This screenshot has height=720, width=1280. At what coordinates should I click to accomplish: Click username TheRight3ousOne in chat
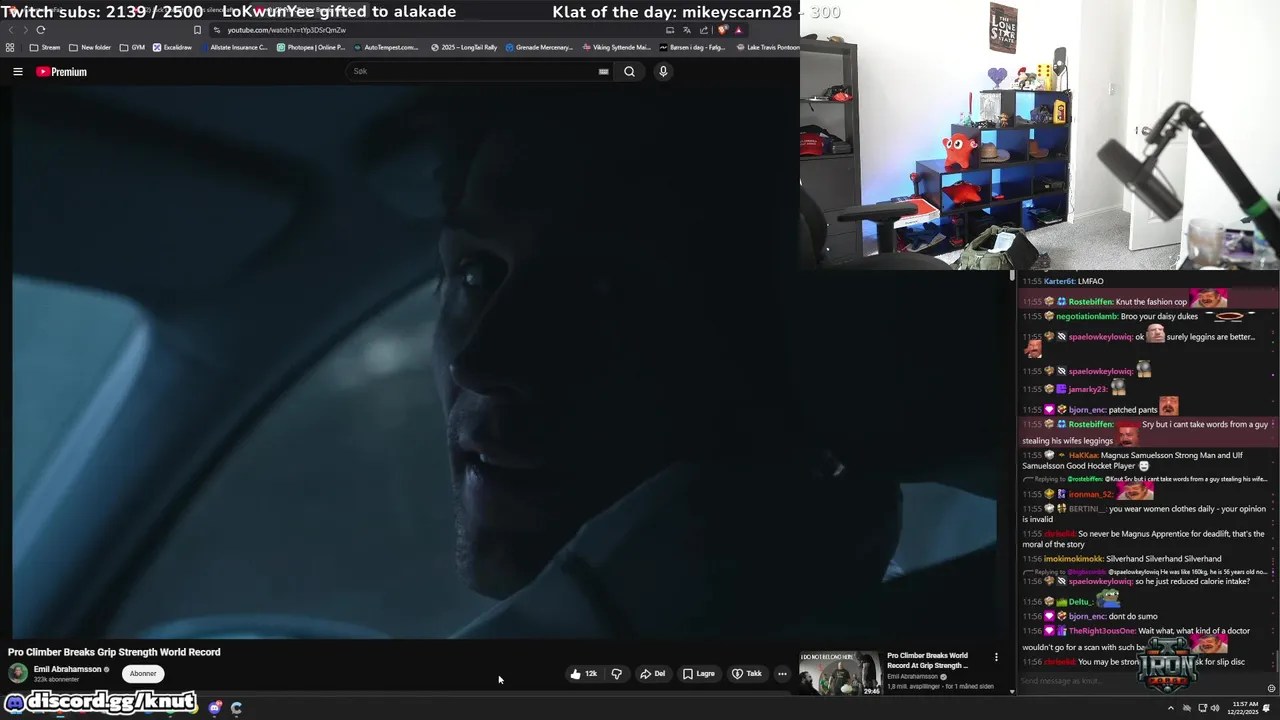[1101, 631]
